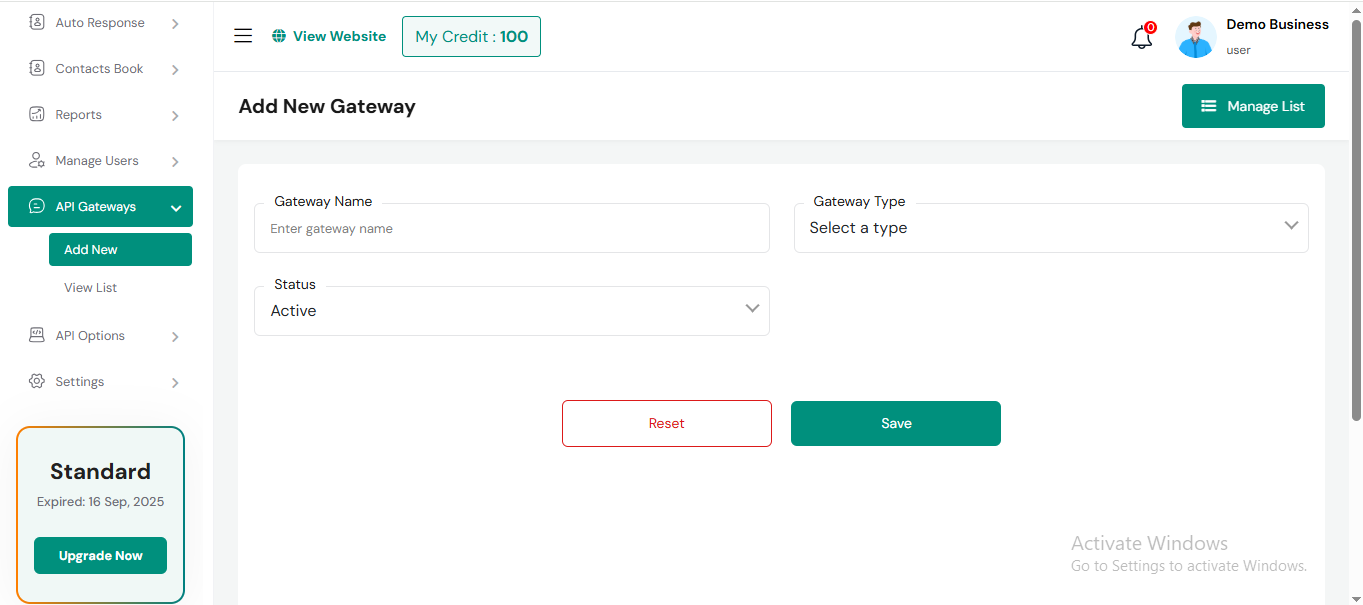The height and width of the screenshot is (605, 1363).
Task: Open the Gateway Type dropdown
Action: (1050, 228)
